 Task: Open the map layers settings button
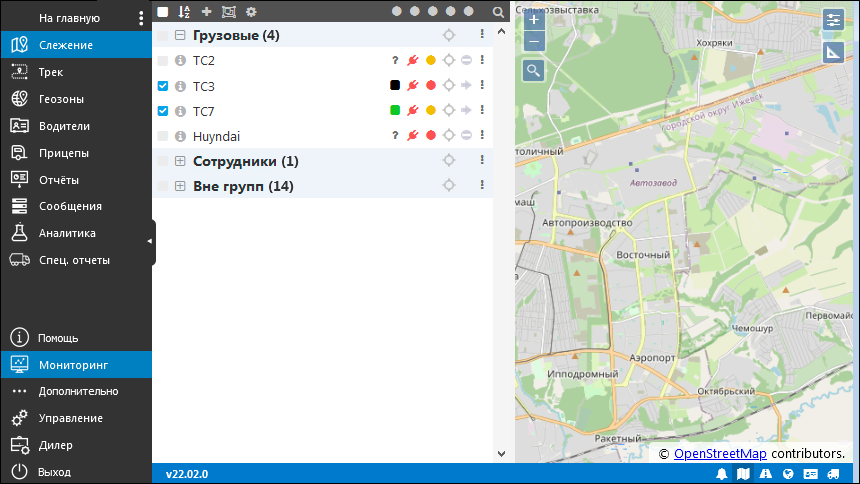click(x=833, y=20)
